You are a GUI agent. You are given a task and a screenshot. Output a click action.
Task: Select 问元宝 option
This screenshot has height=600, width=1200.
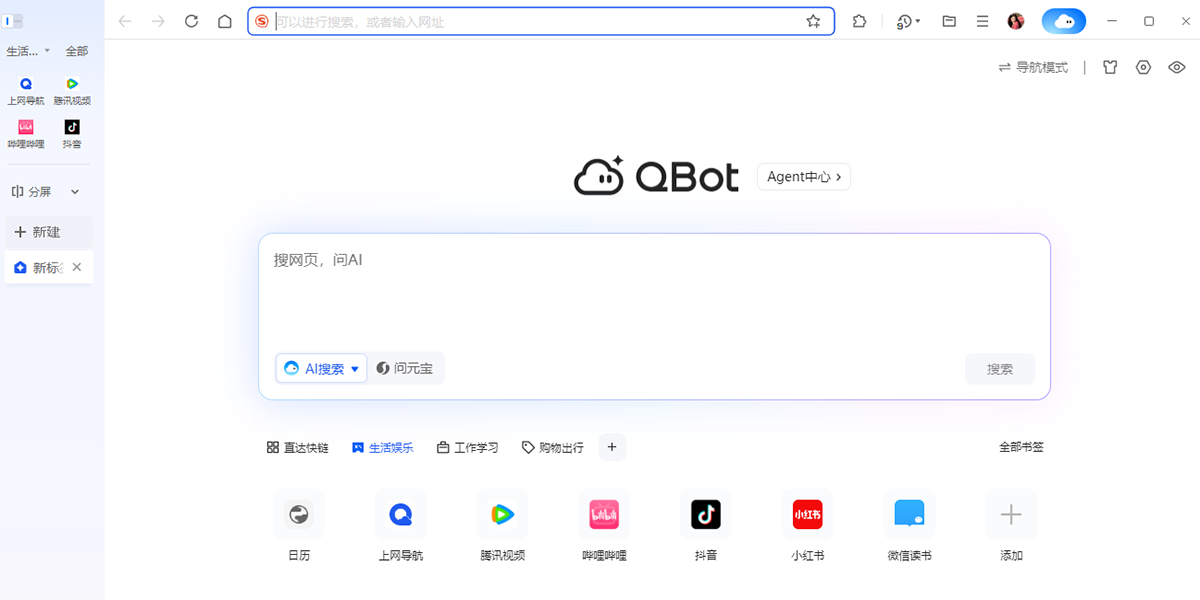(406, 368)
